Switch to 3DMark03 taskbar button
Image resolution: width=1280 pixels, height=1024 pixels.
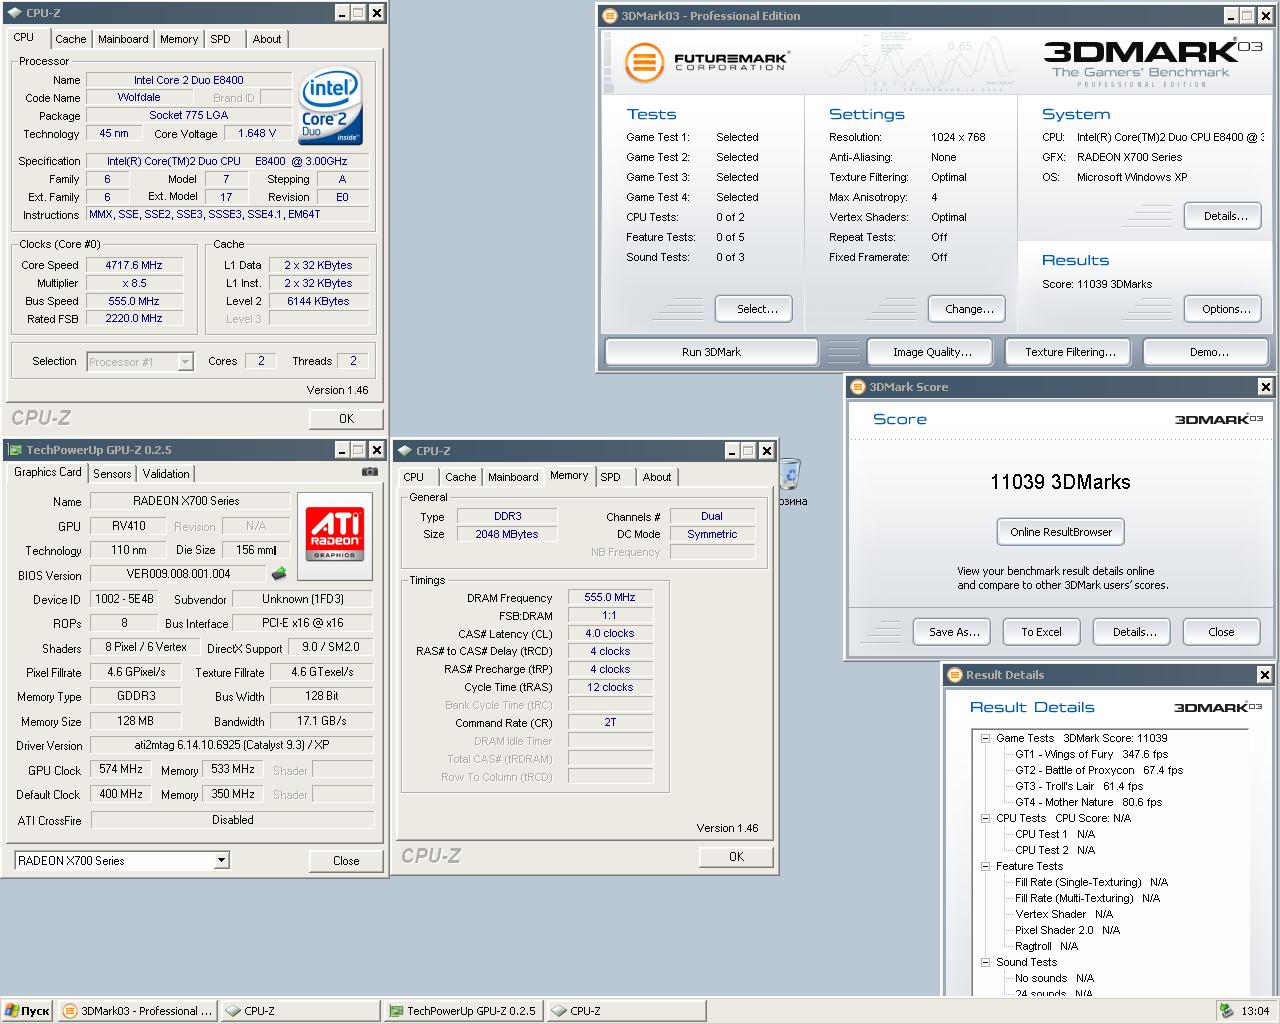[138, 1011]
